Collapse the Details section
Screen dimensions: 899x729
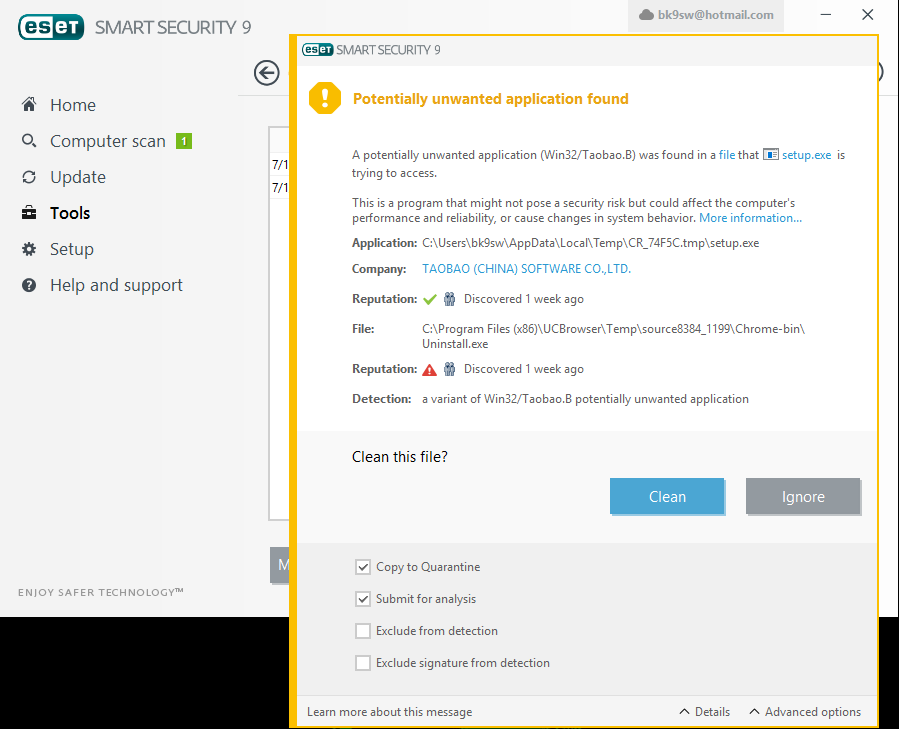click(x=705, y=712)
